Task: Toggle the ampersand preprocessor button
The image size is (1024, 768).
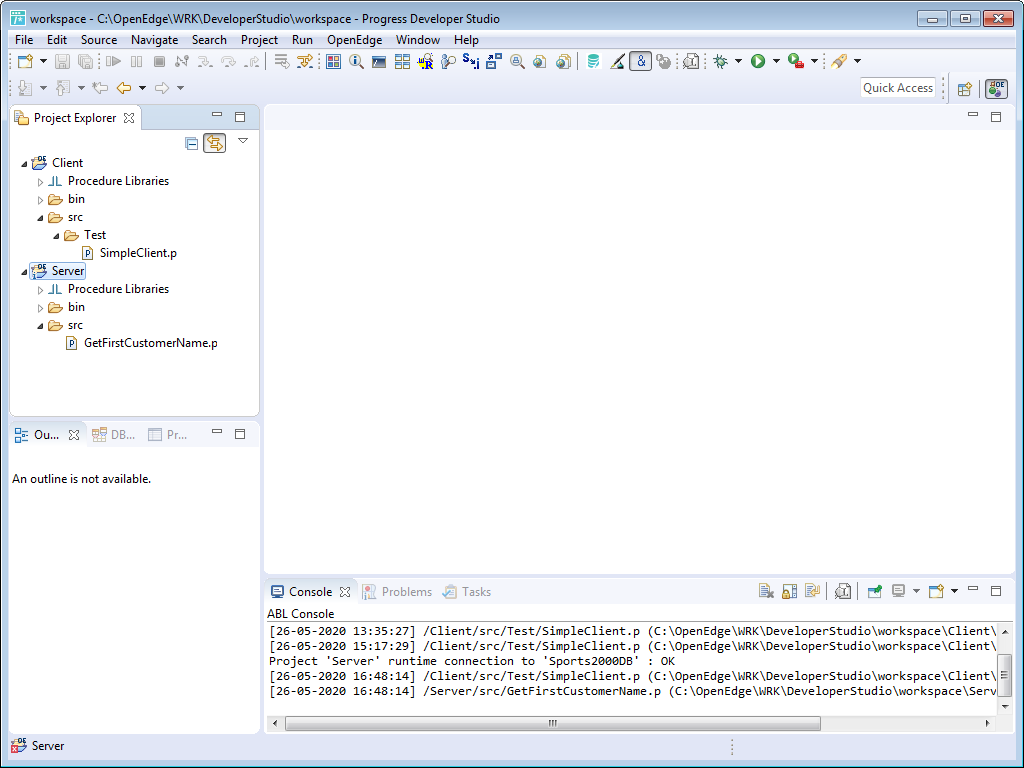Action: coord(641,61)
